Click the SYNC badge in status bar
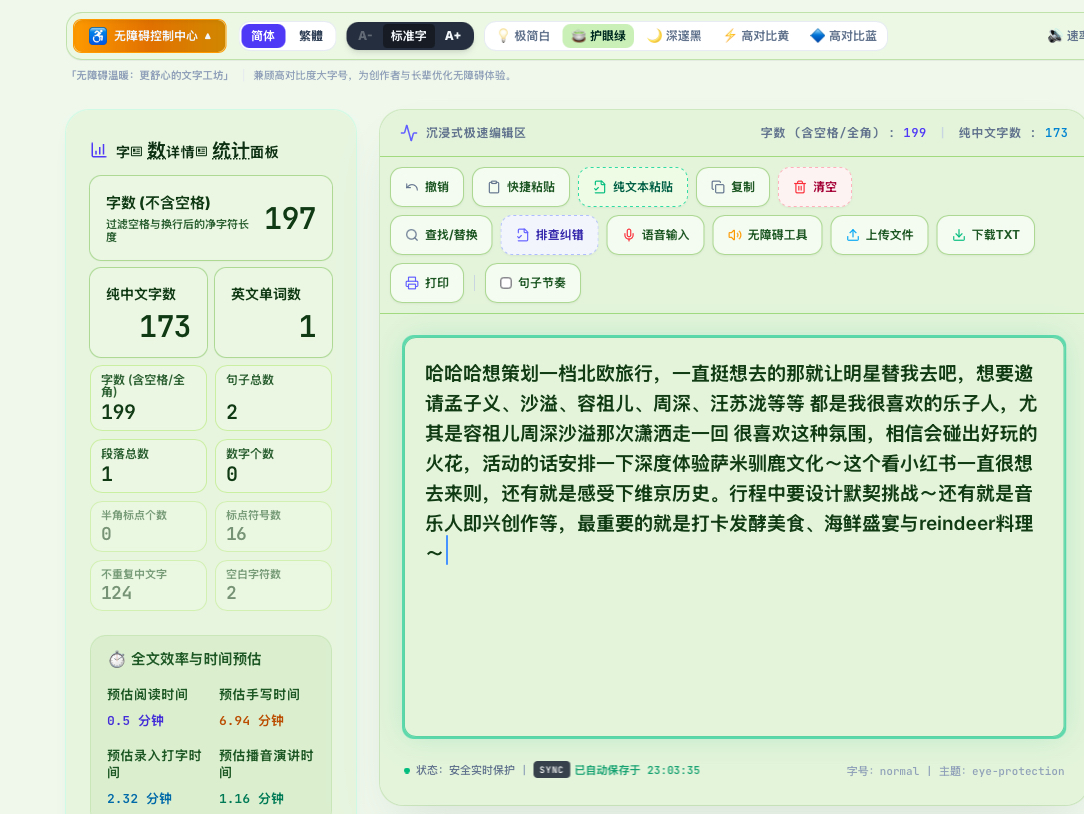Screen dimensions: 1084x814 click(x=552, y=770)
